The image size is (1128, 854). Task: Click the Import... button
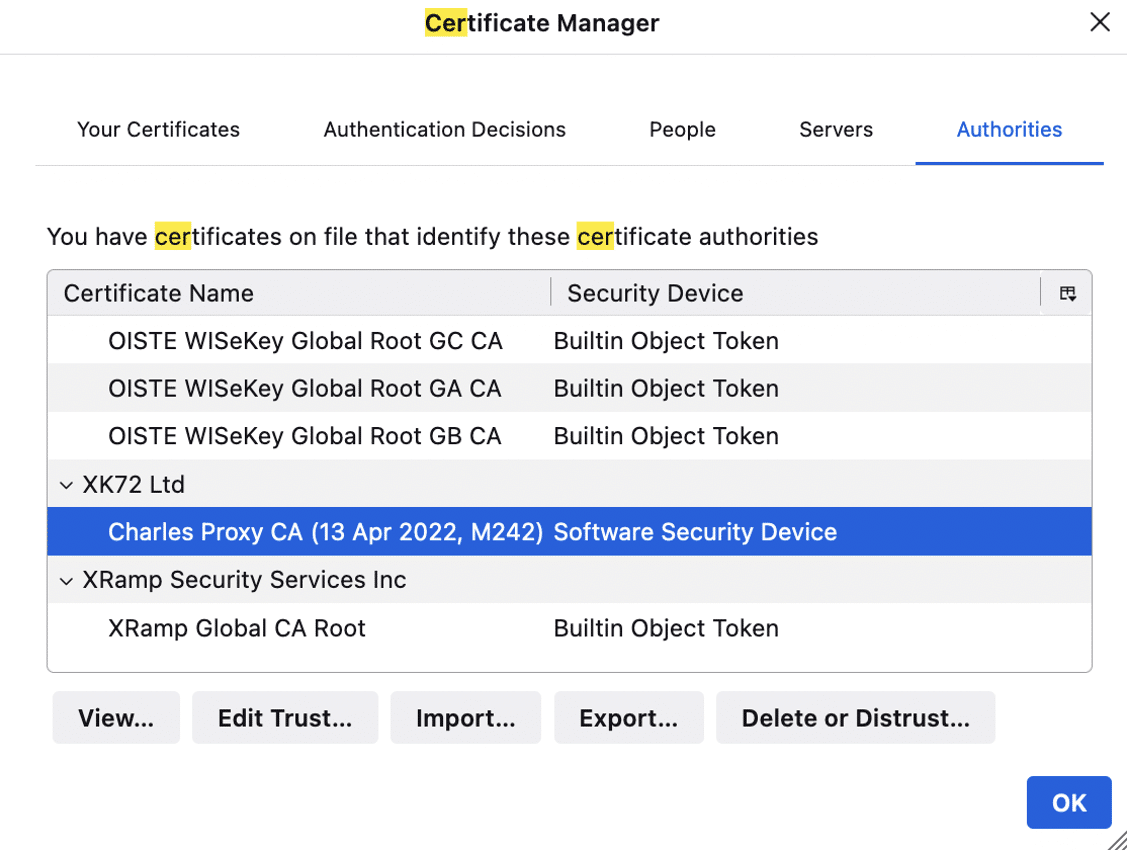(465, 717)
